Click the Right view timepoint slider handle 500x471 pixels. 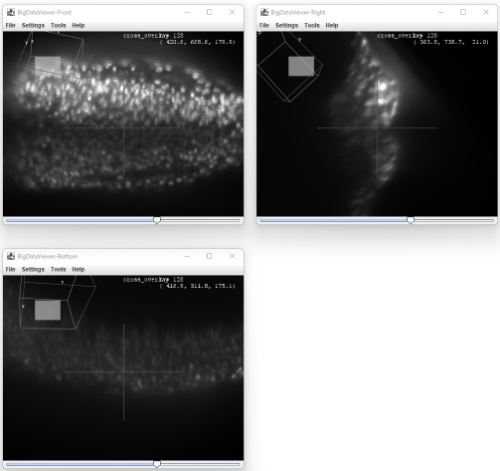click(411, 220)
